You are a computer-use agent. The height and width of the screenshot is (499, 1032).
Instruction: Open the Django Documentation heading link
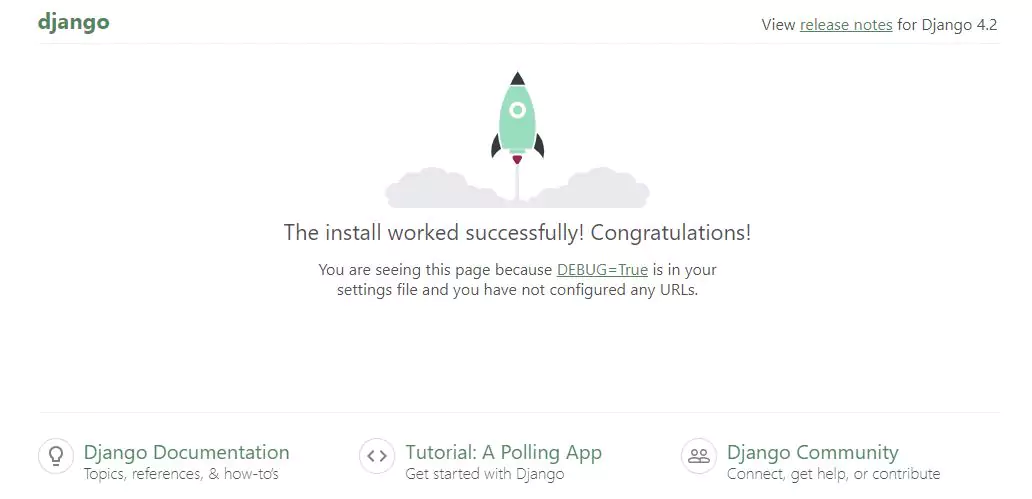pos(187,452)
